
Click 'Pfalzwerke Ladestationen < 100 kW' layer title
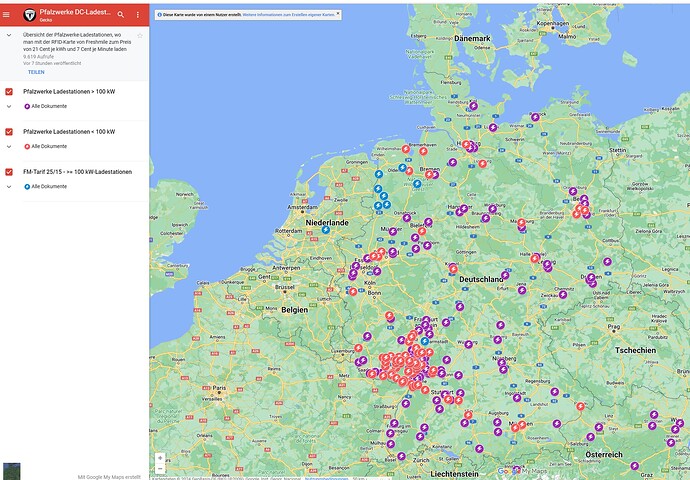(x=69, y=132)
